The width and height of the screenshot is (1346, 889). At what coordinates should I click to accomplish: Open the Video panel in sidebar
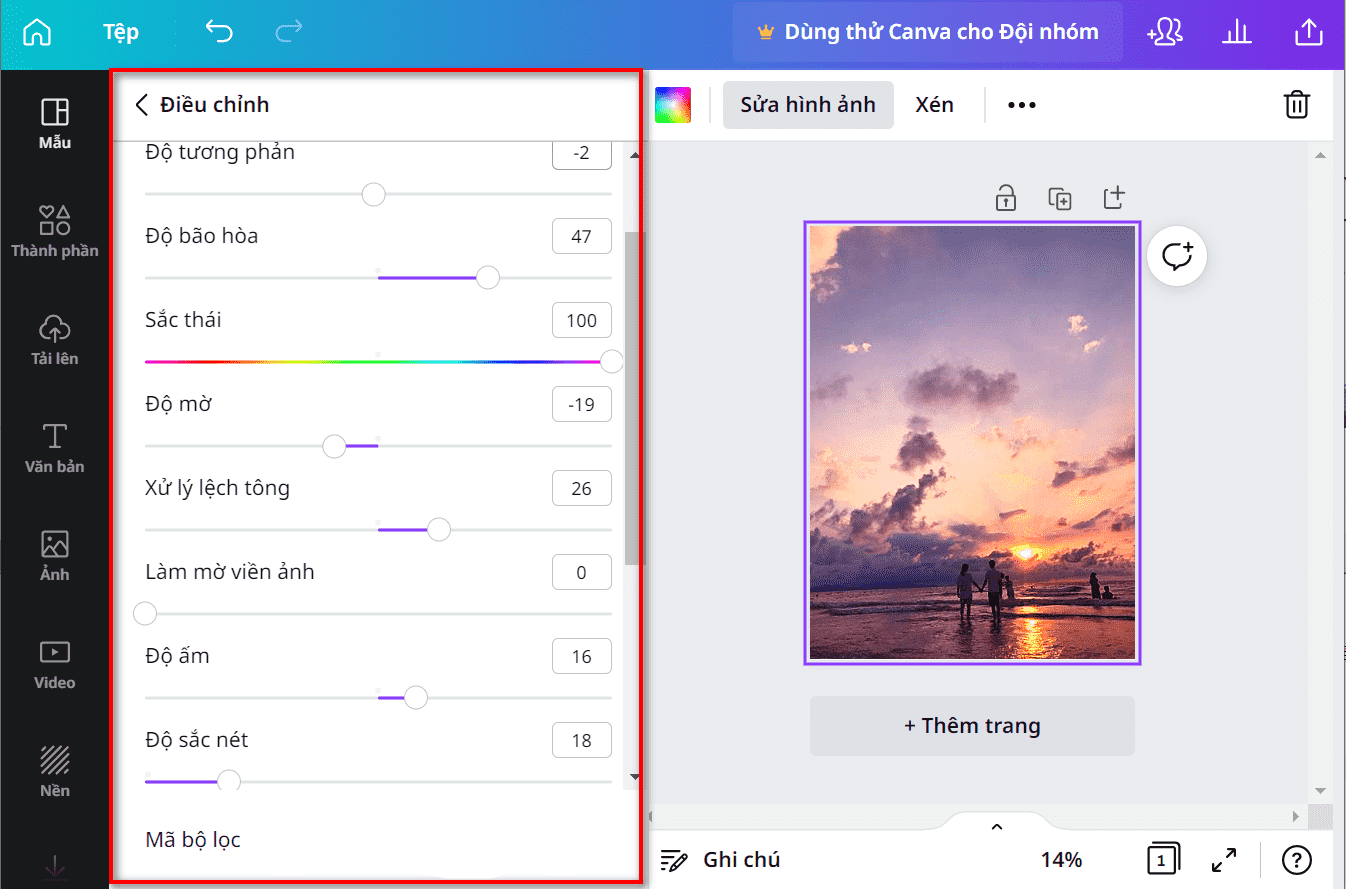click(55, 663)
